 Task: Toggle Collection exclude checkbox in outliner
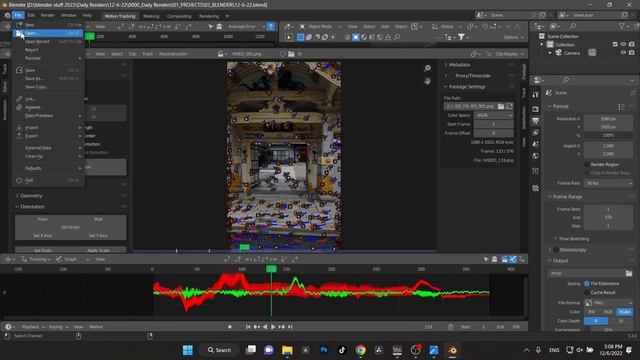coord(615,44)
